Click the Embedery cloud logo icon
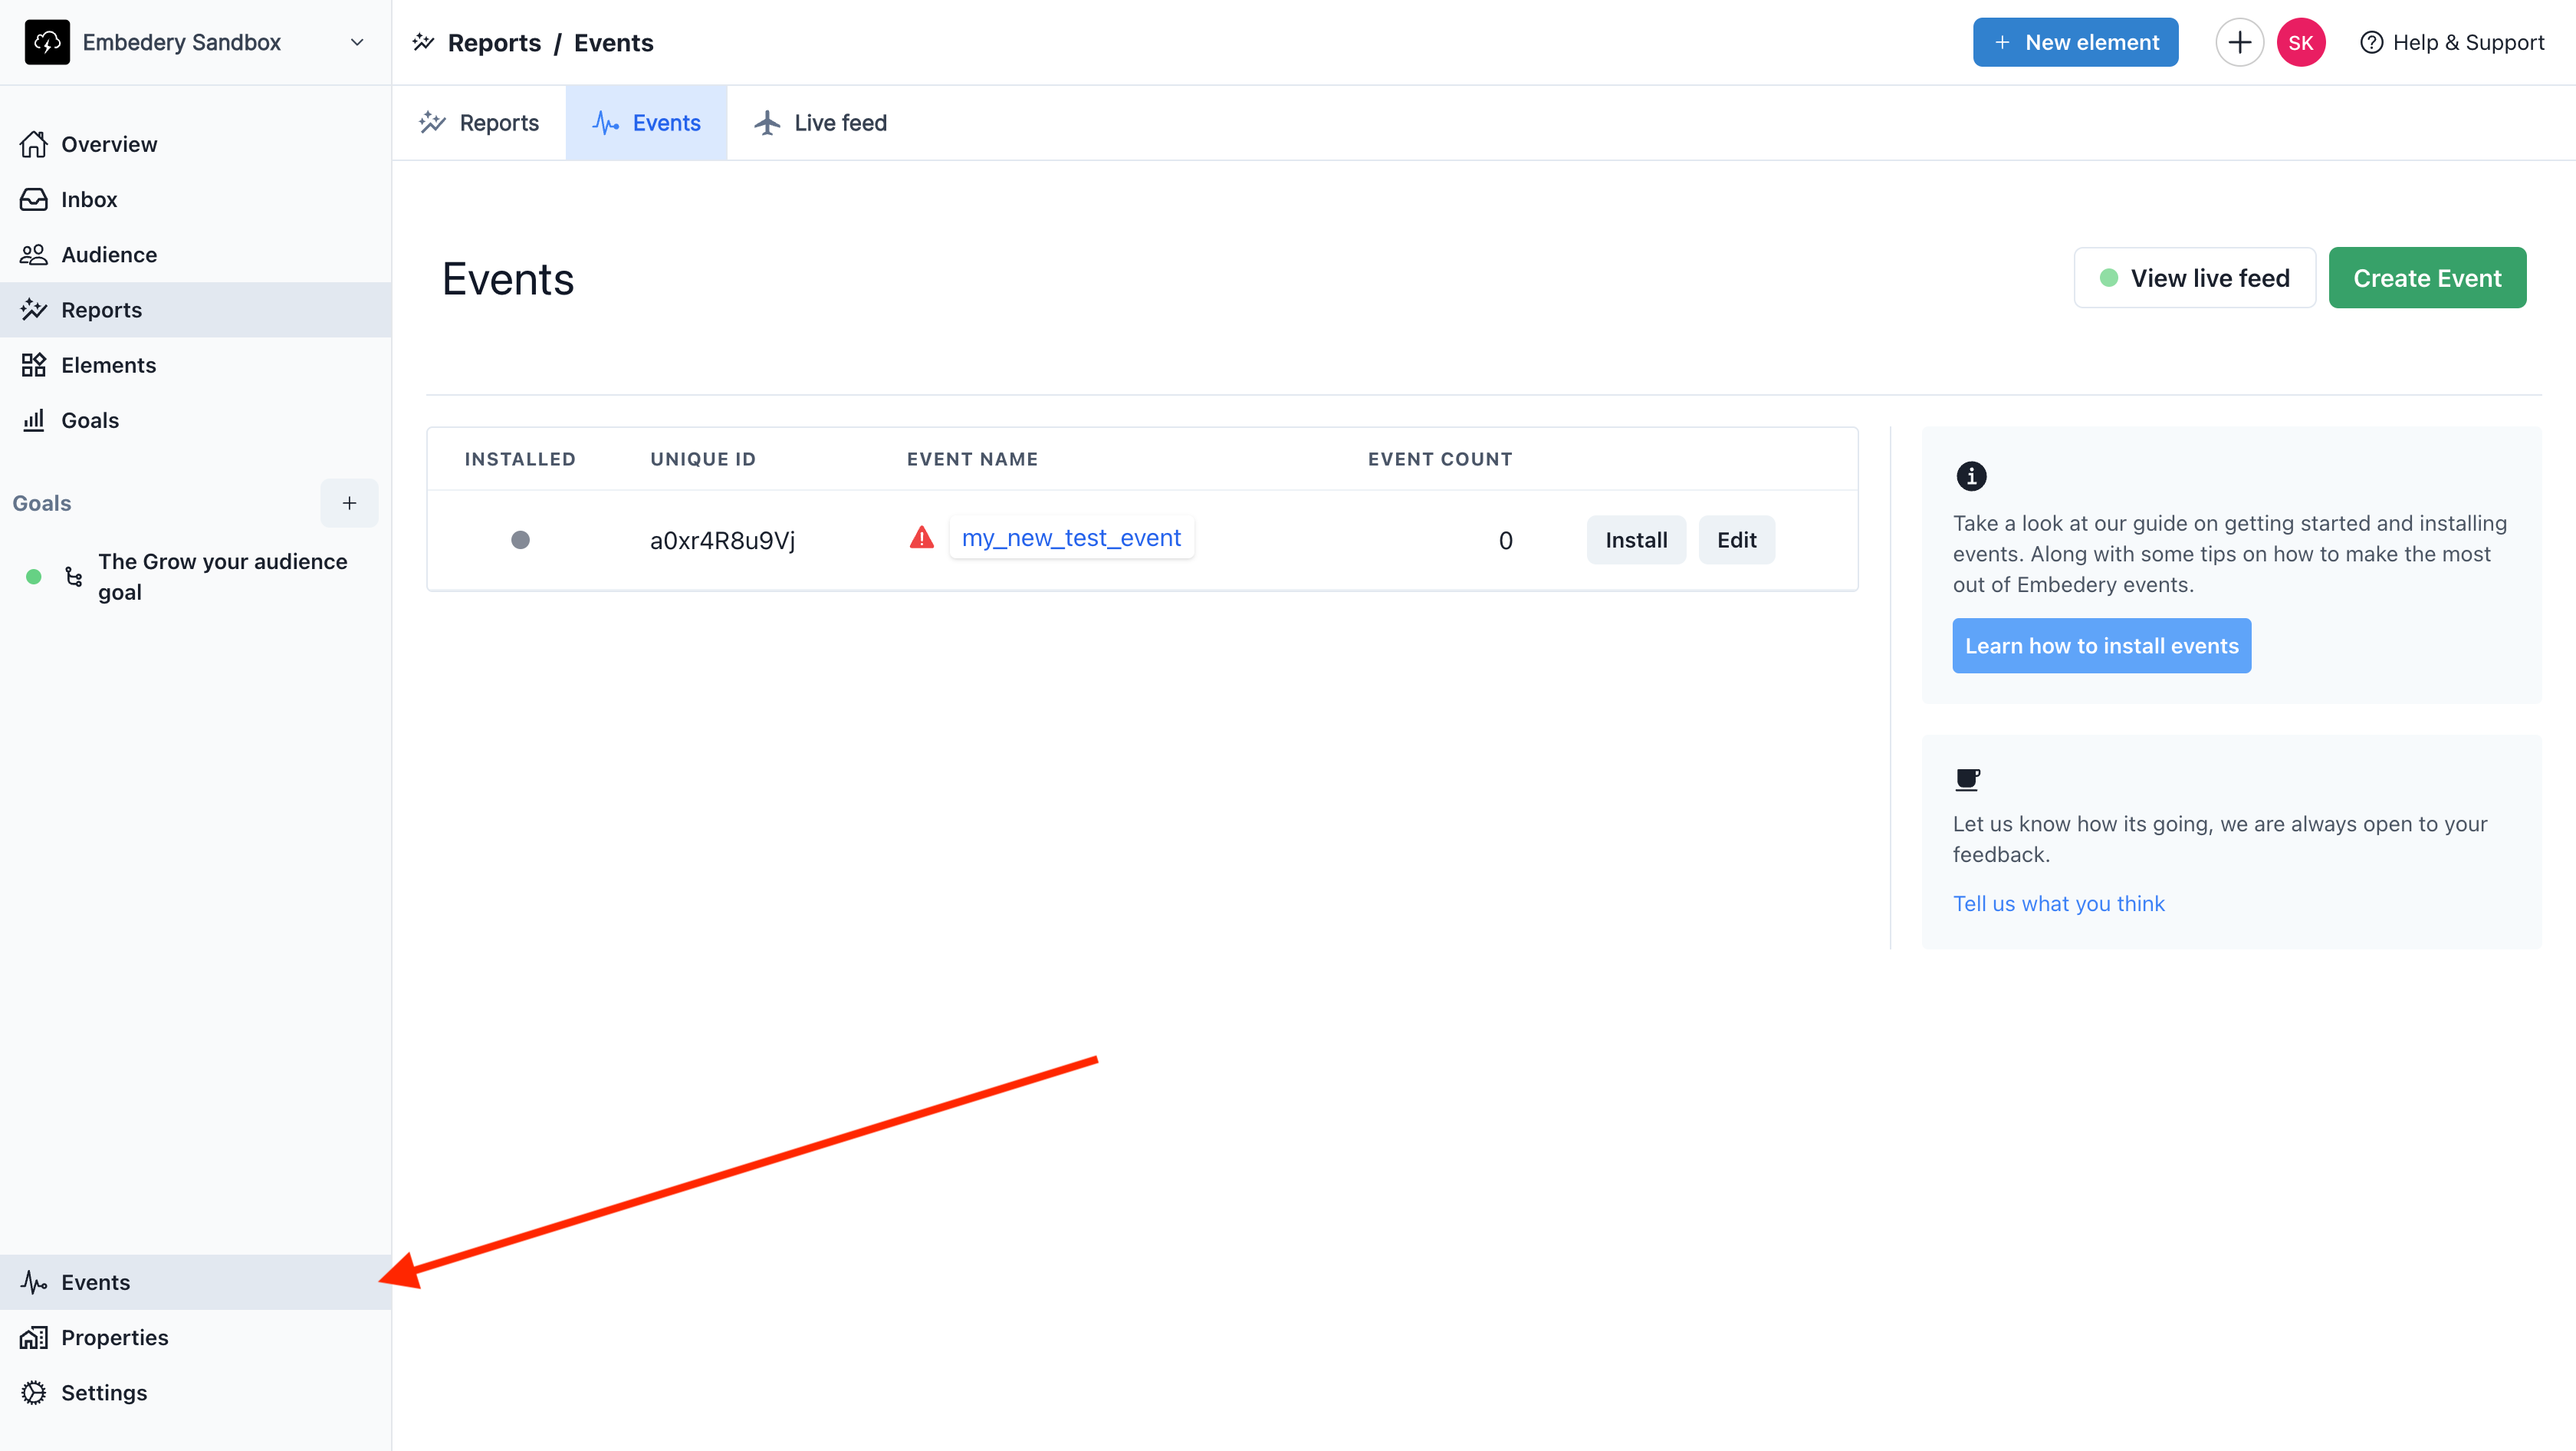The image size is (2576, 1451). 47,42
